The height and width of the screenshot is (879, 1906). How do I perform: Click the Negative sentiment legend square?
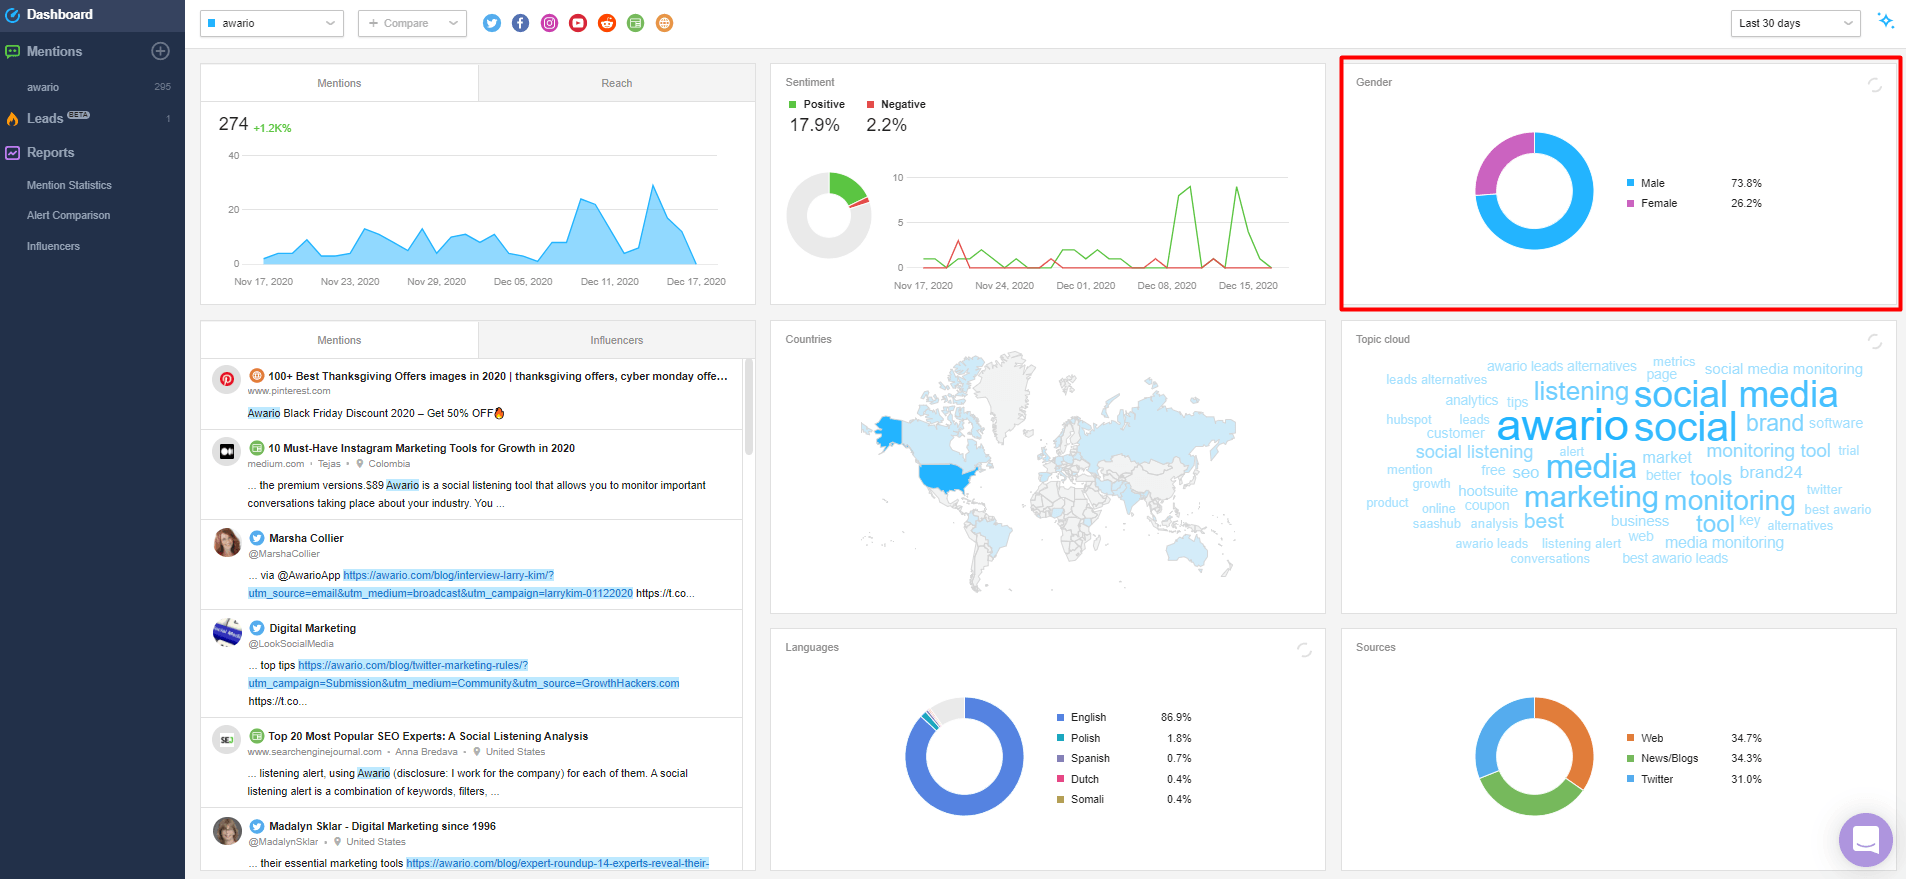870,104
